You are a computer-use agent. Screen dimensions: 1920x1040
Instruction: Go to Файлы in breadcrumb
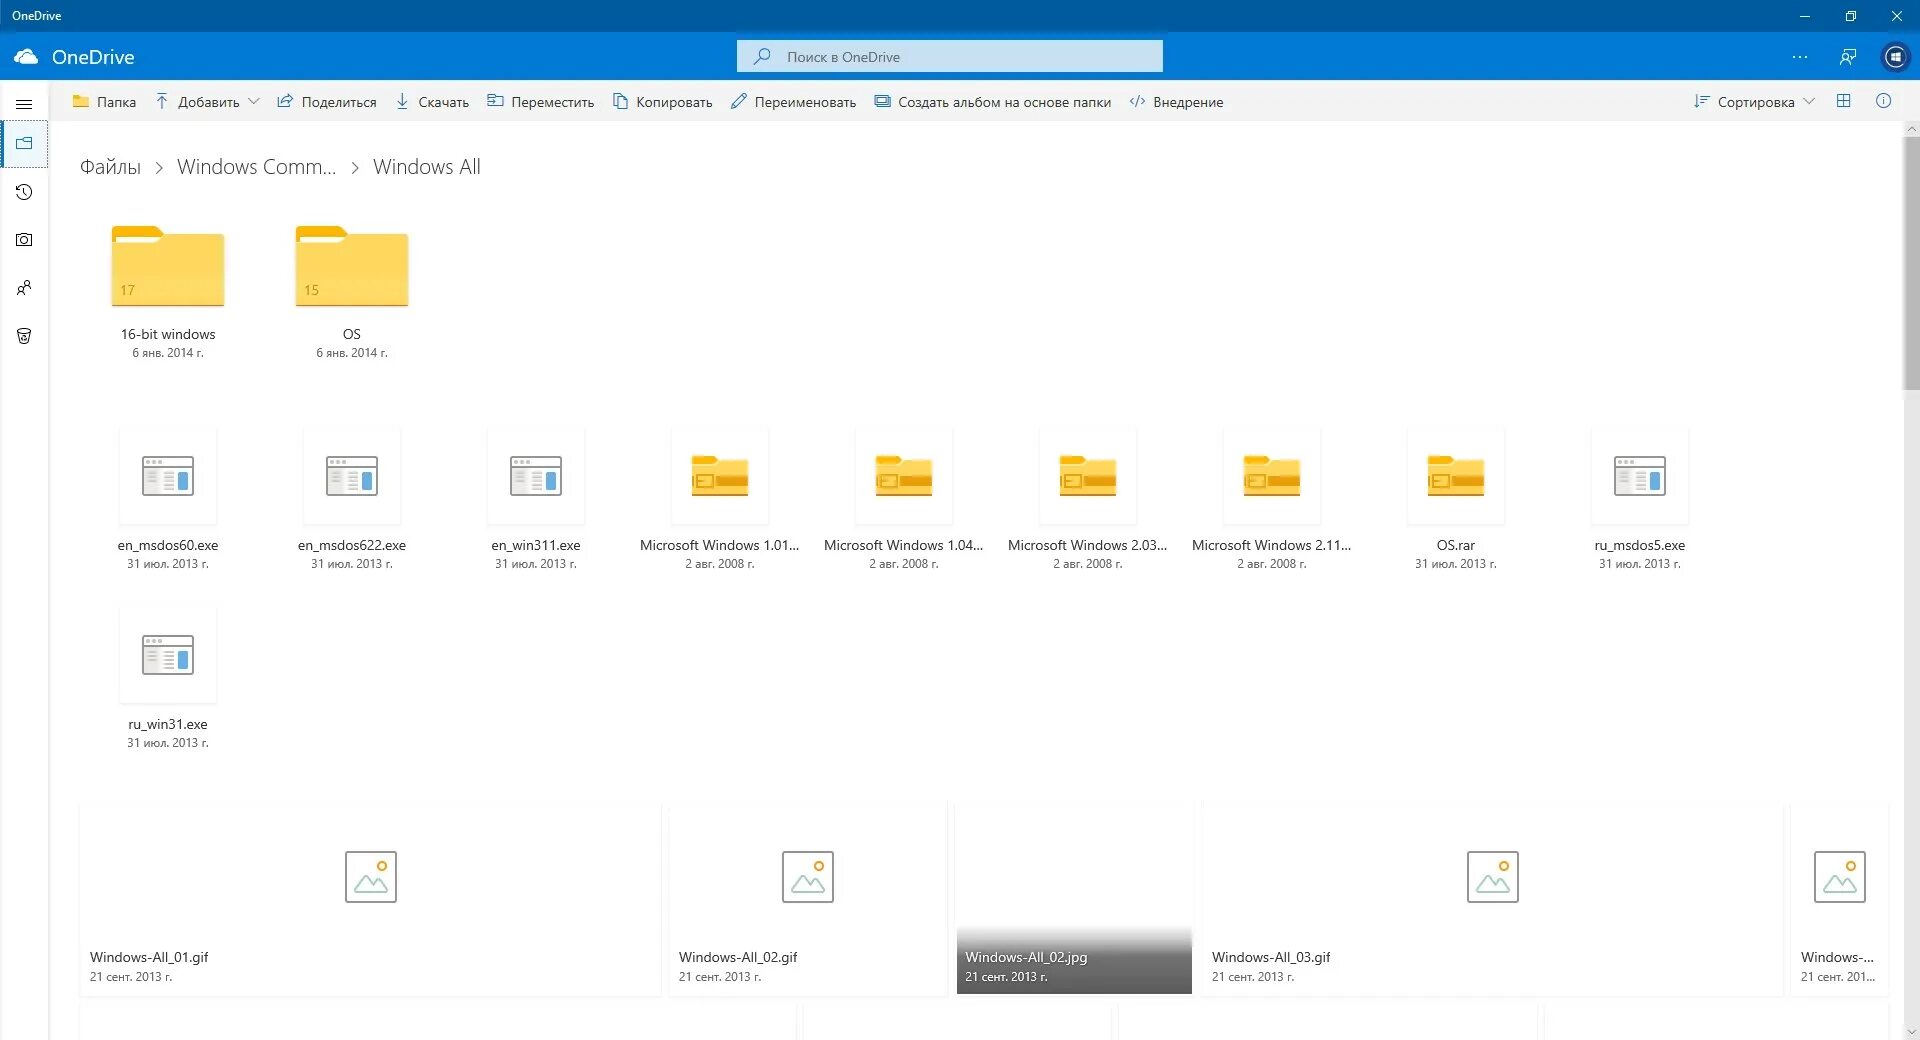point(110,167)
